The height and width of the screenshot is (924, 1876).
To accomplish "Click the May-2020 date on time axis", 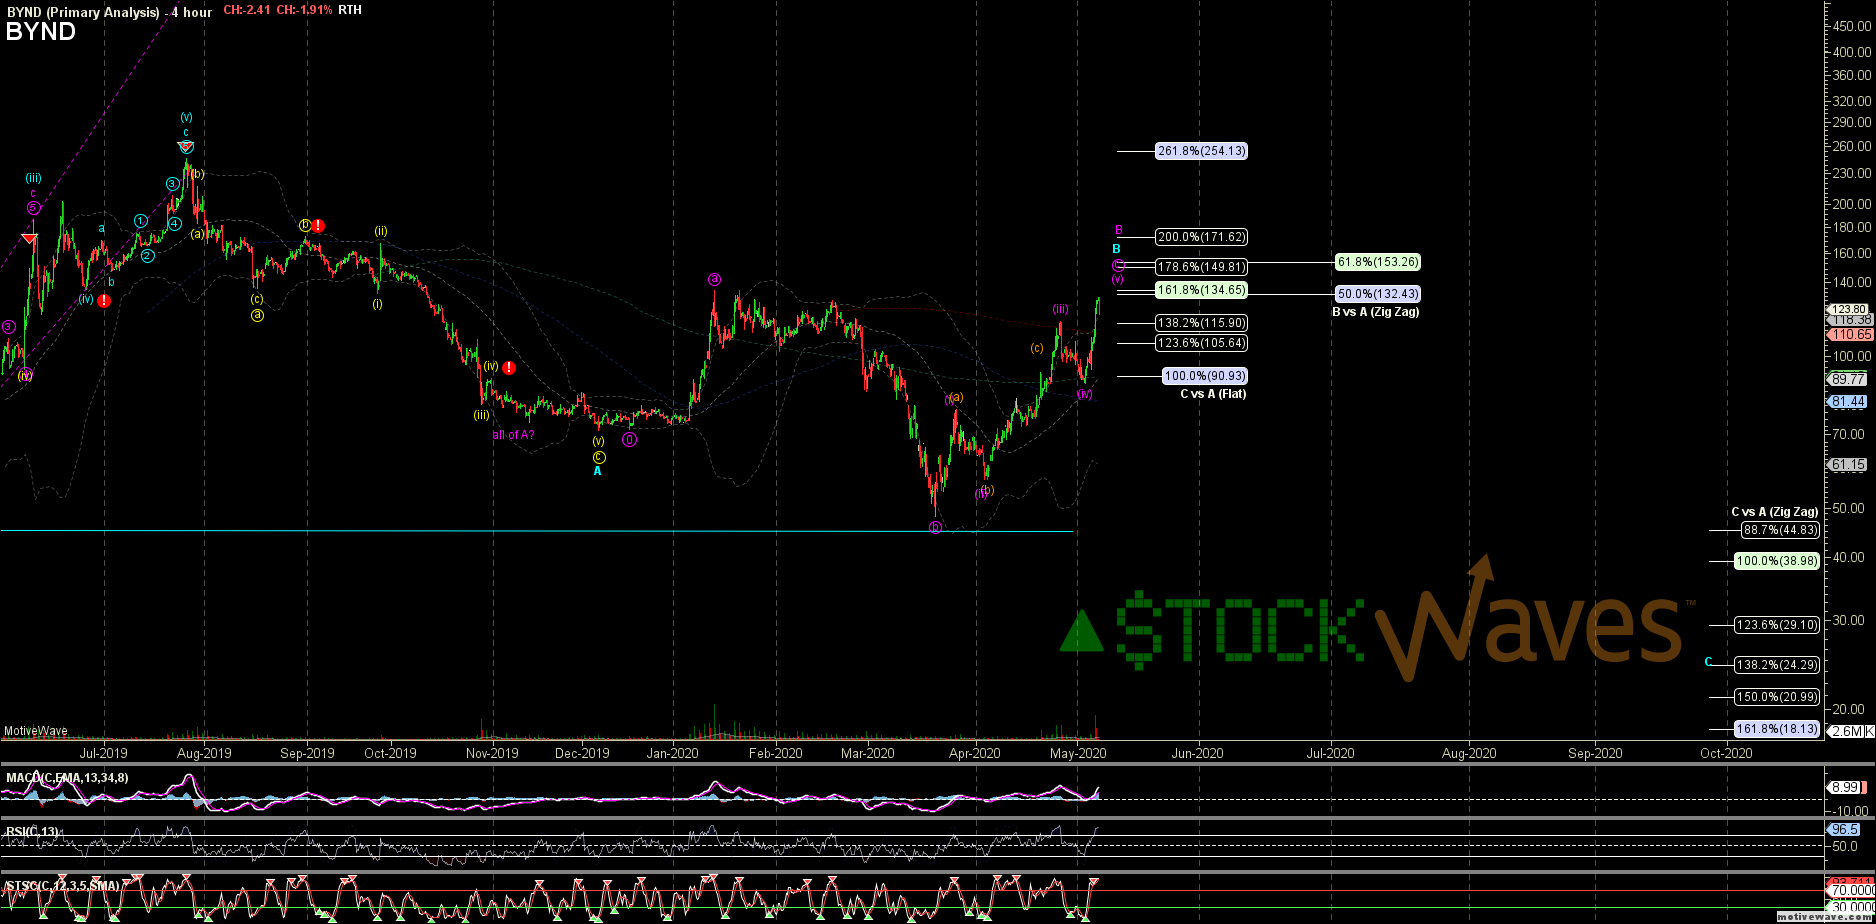I will (x=1078, y=753).
